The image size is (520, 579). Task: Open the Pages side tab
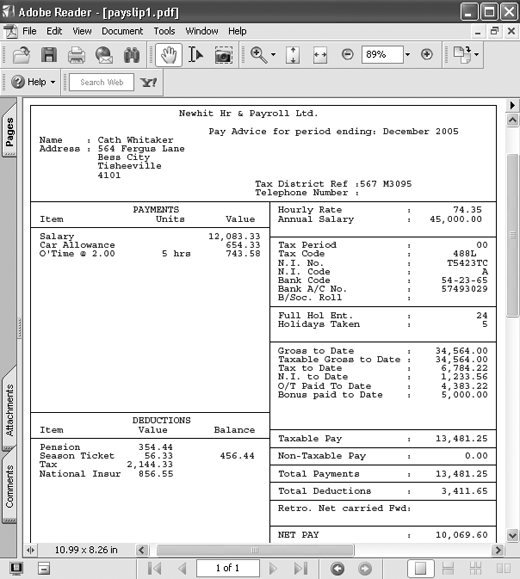(x=9, y=131)
